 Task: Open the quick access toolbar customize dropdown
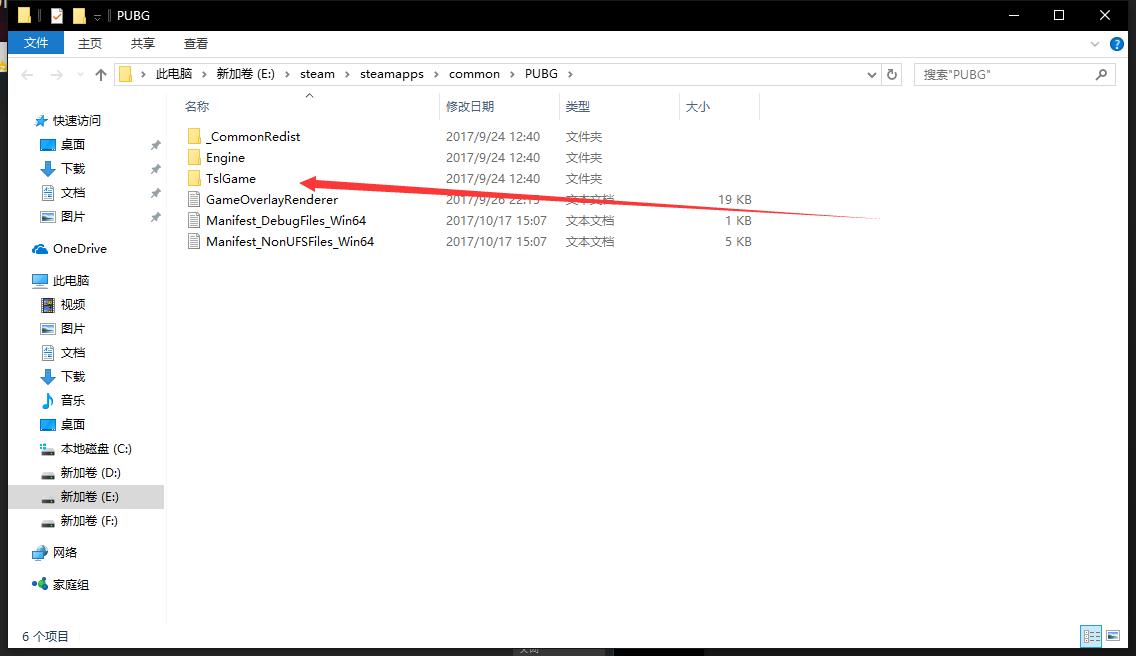point(97,16)
